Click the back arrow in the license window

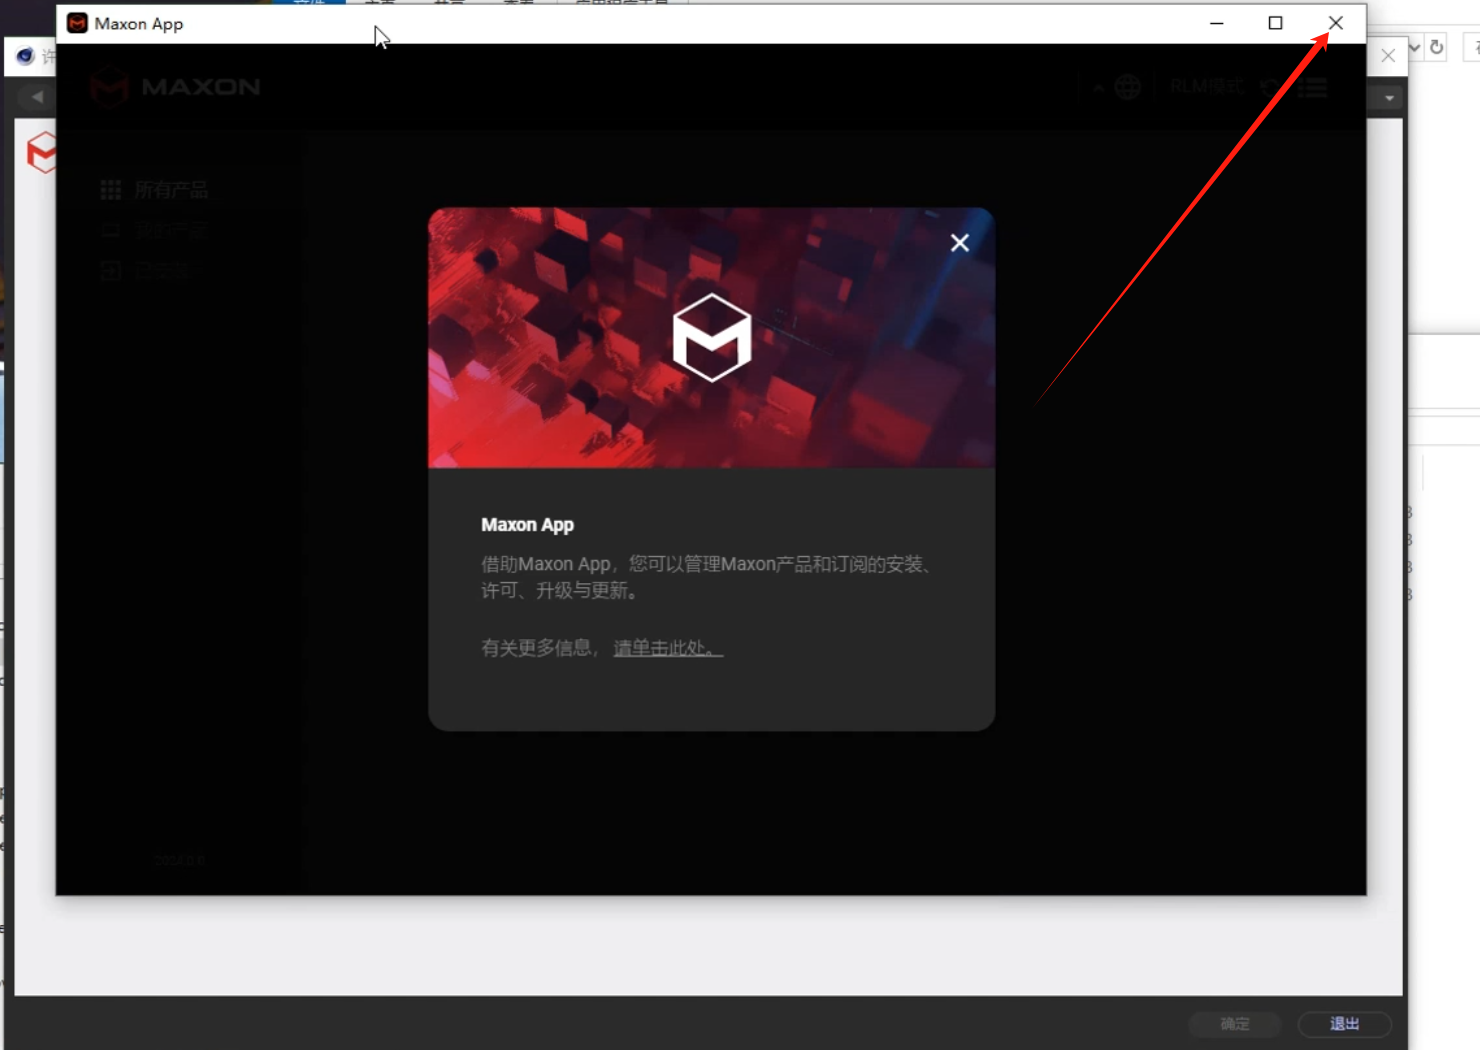(x=37, y=97)
